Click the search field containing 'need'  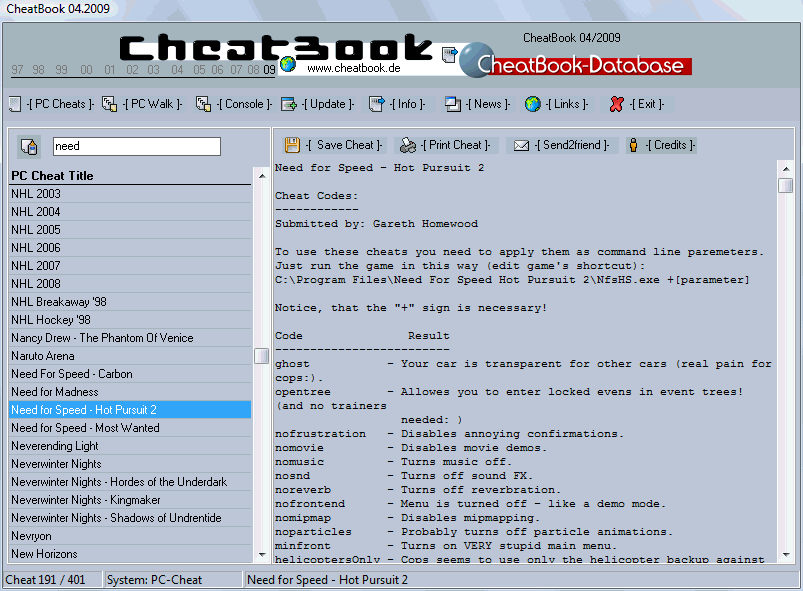click(137, 146)
